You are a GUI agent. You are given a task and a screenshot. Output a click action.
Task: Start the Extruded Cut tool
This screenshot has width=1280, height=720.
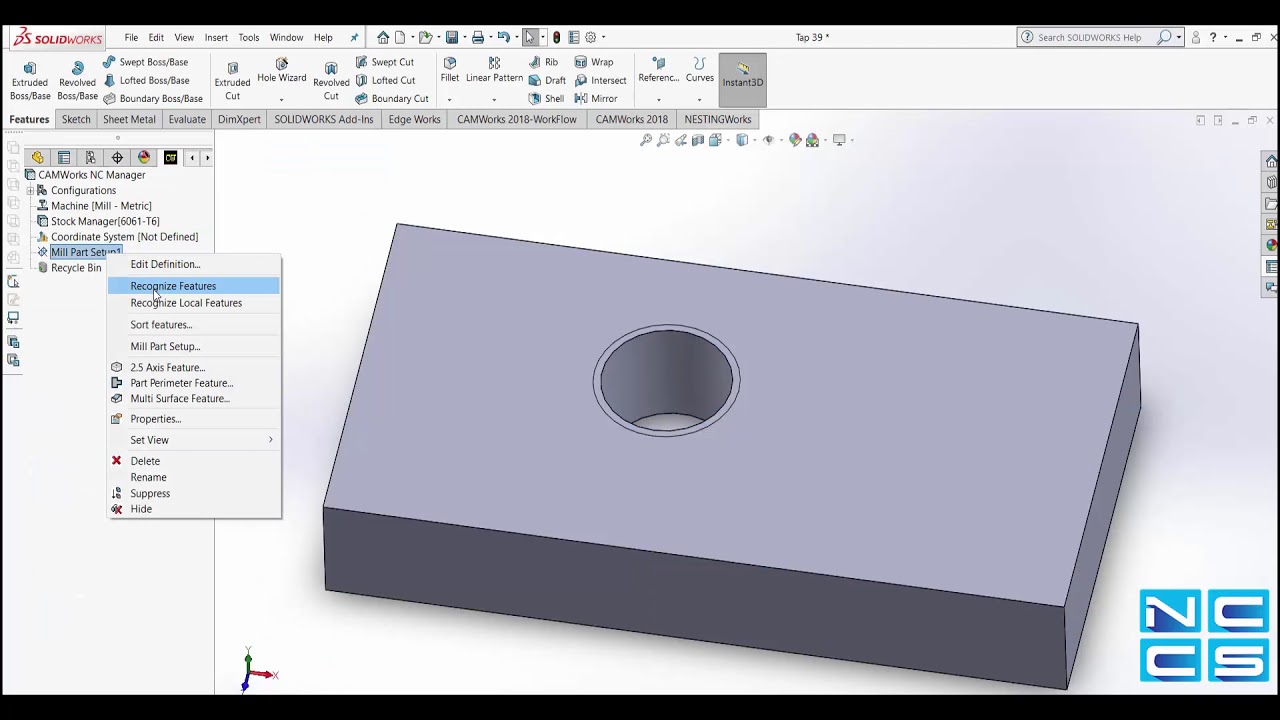pos(232,80)
